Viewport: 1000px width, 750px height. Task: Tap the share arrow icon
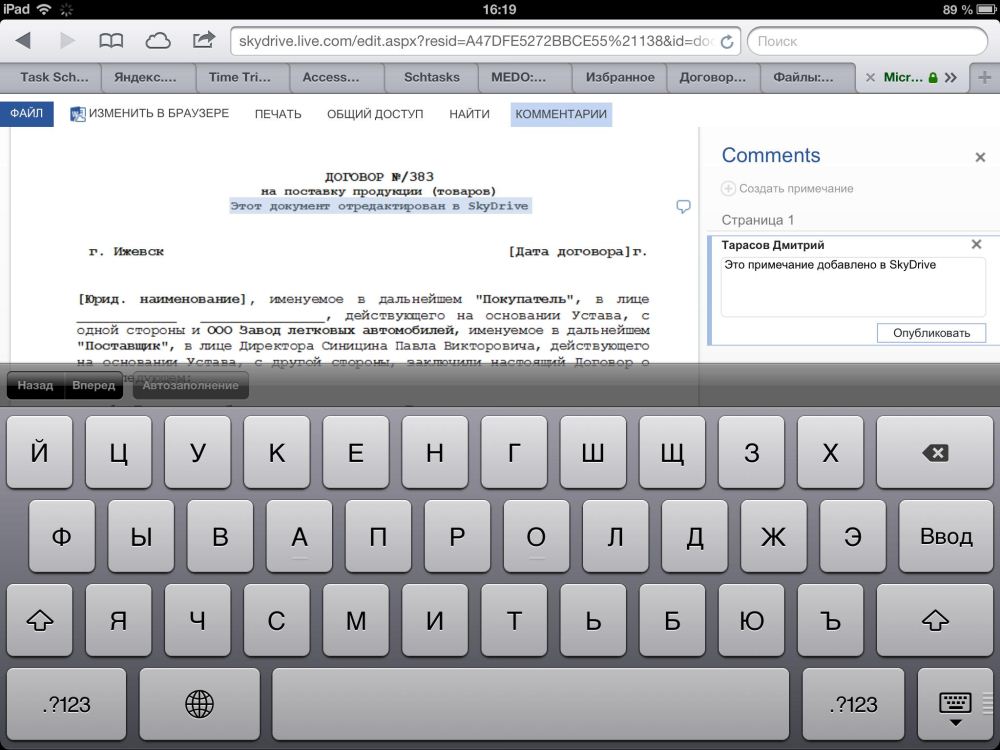click(x=204, y=40)
